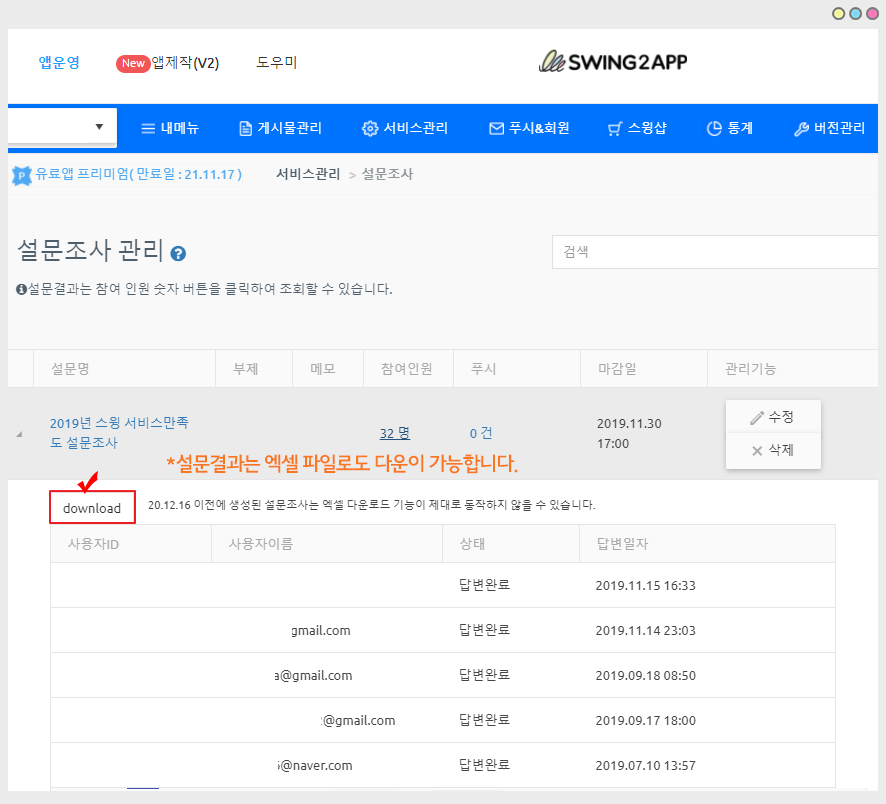Collapse the survey row triangle expander

(19, 434)
